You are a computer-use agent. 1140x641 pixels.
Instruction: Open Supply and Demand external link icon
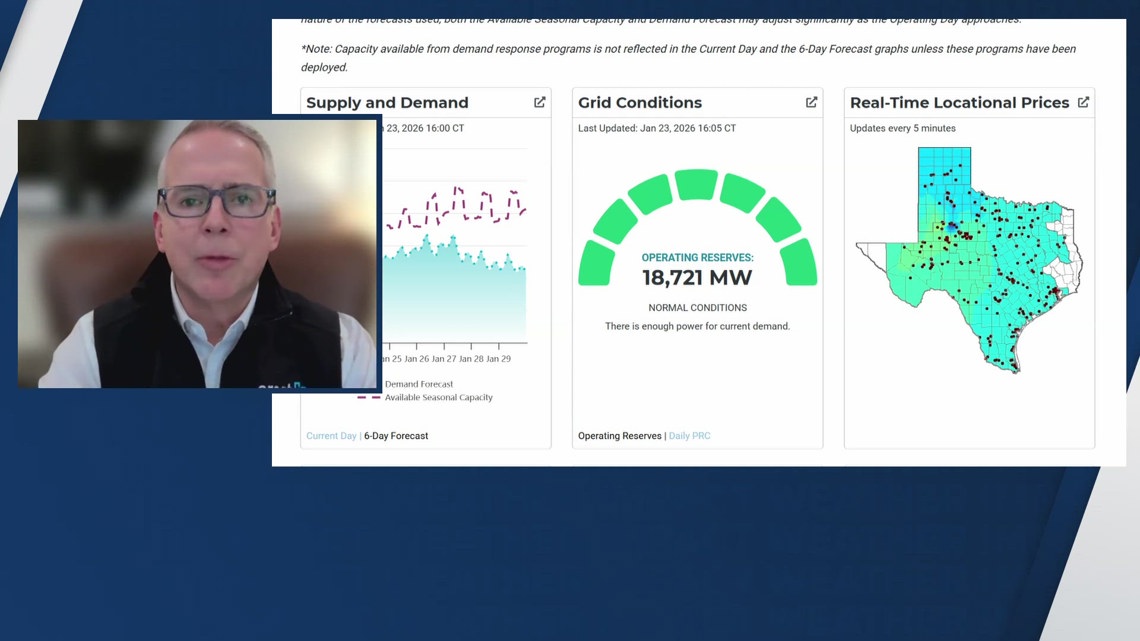point(539,101)
